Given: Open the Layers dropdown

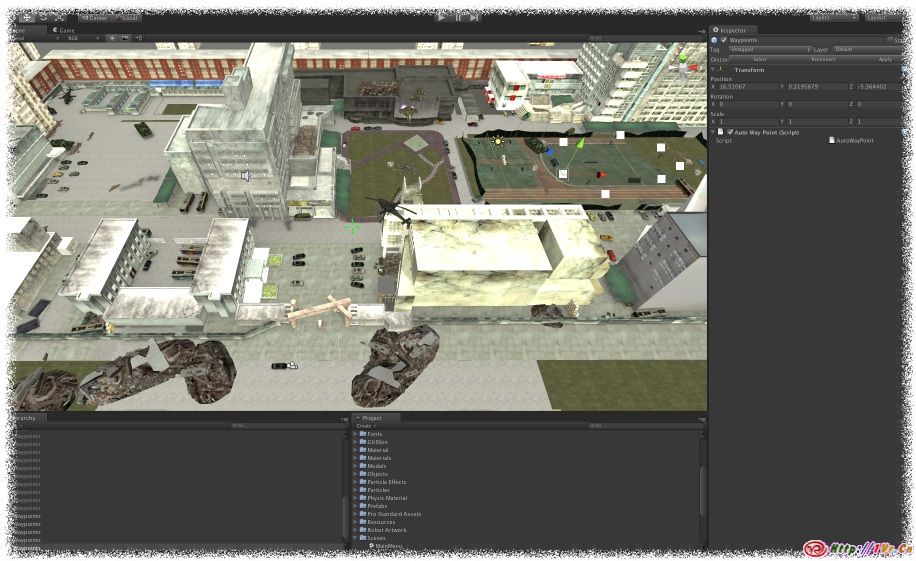Looking at the screenshot, I should (833, 17).
